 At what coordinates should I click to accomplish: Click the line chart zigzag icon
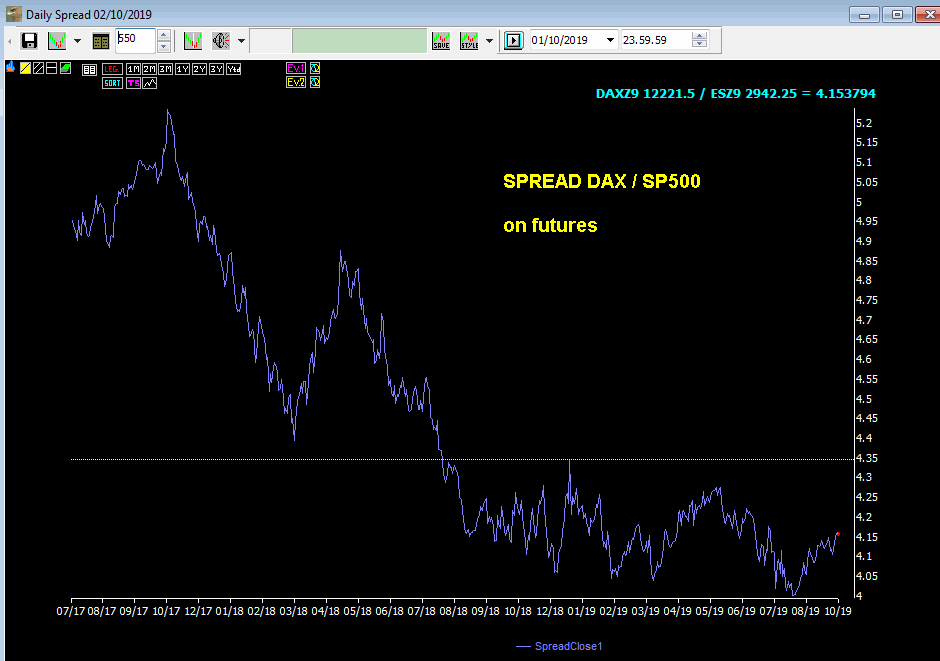click(150, 83)
